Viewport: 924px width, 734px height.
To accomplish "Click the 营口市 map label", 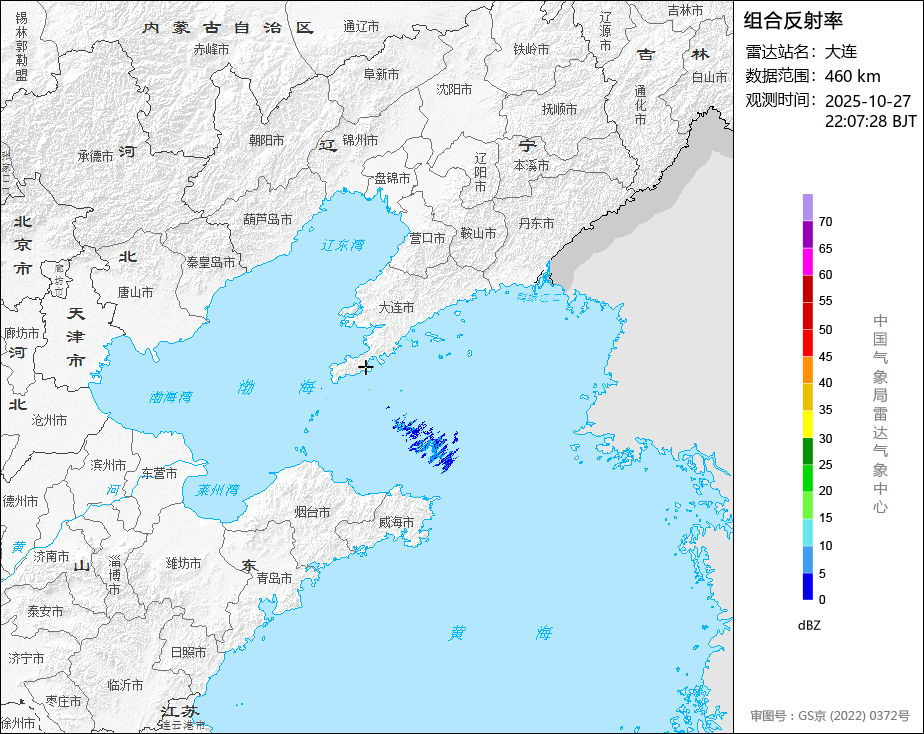I will (x=427, y=238).
